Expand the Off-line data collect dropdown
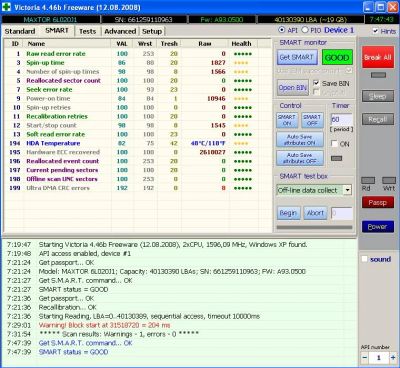The width and height of the screenshot is (400, 368). click(x=347, y=190)
